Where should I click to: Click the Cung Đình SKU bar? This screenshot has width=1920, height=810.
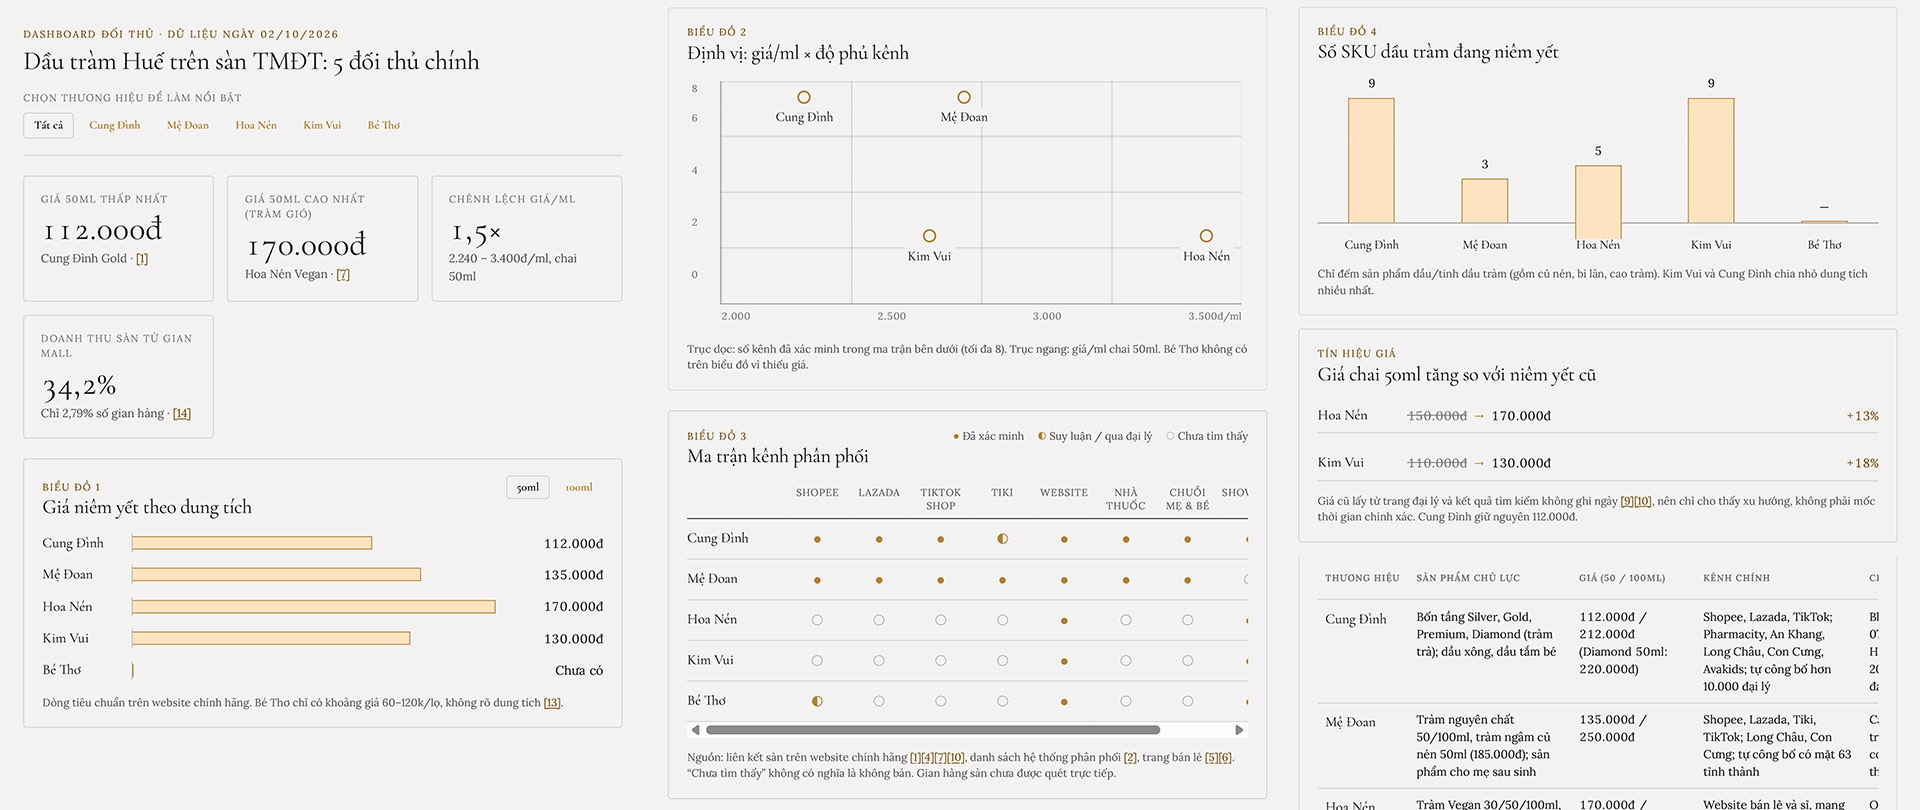(1371, 160)
